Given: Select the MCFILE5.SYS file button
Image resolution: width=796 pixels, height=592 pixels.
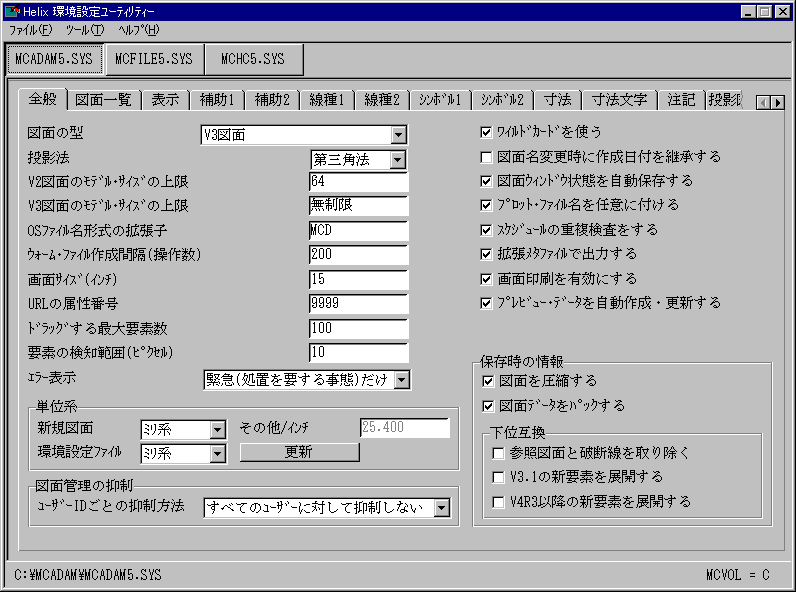Looking at the screenshot, I should click(154, 59).
